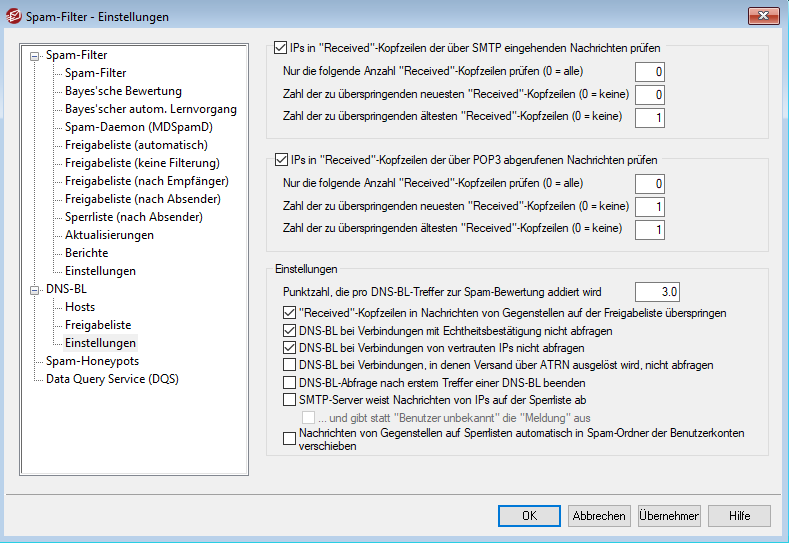Enable DNS-BL skip for ATRN connections
Image resolution: width=789 pixels, height=543 pixels.
290,366
